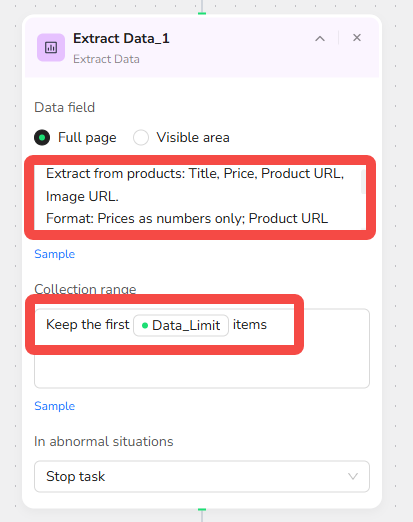This screenshot has height=522, width=413.
Task: Click the bottom green connector on the node
Action: (202, 509)
